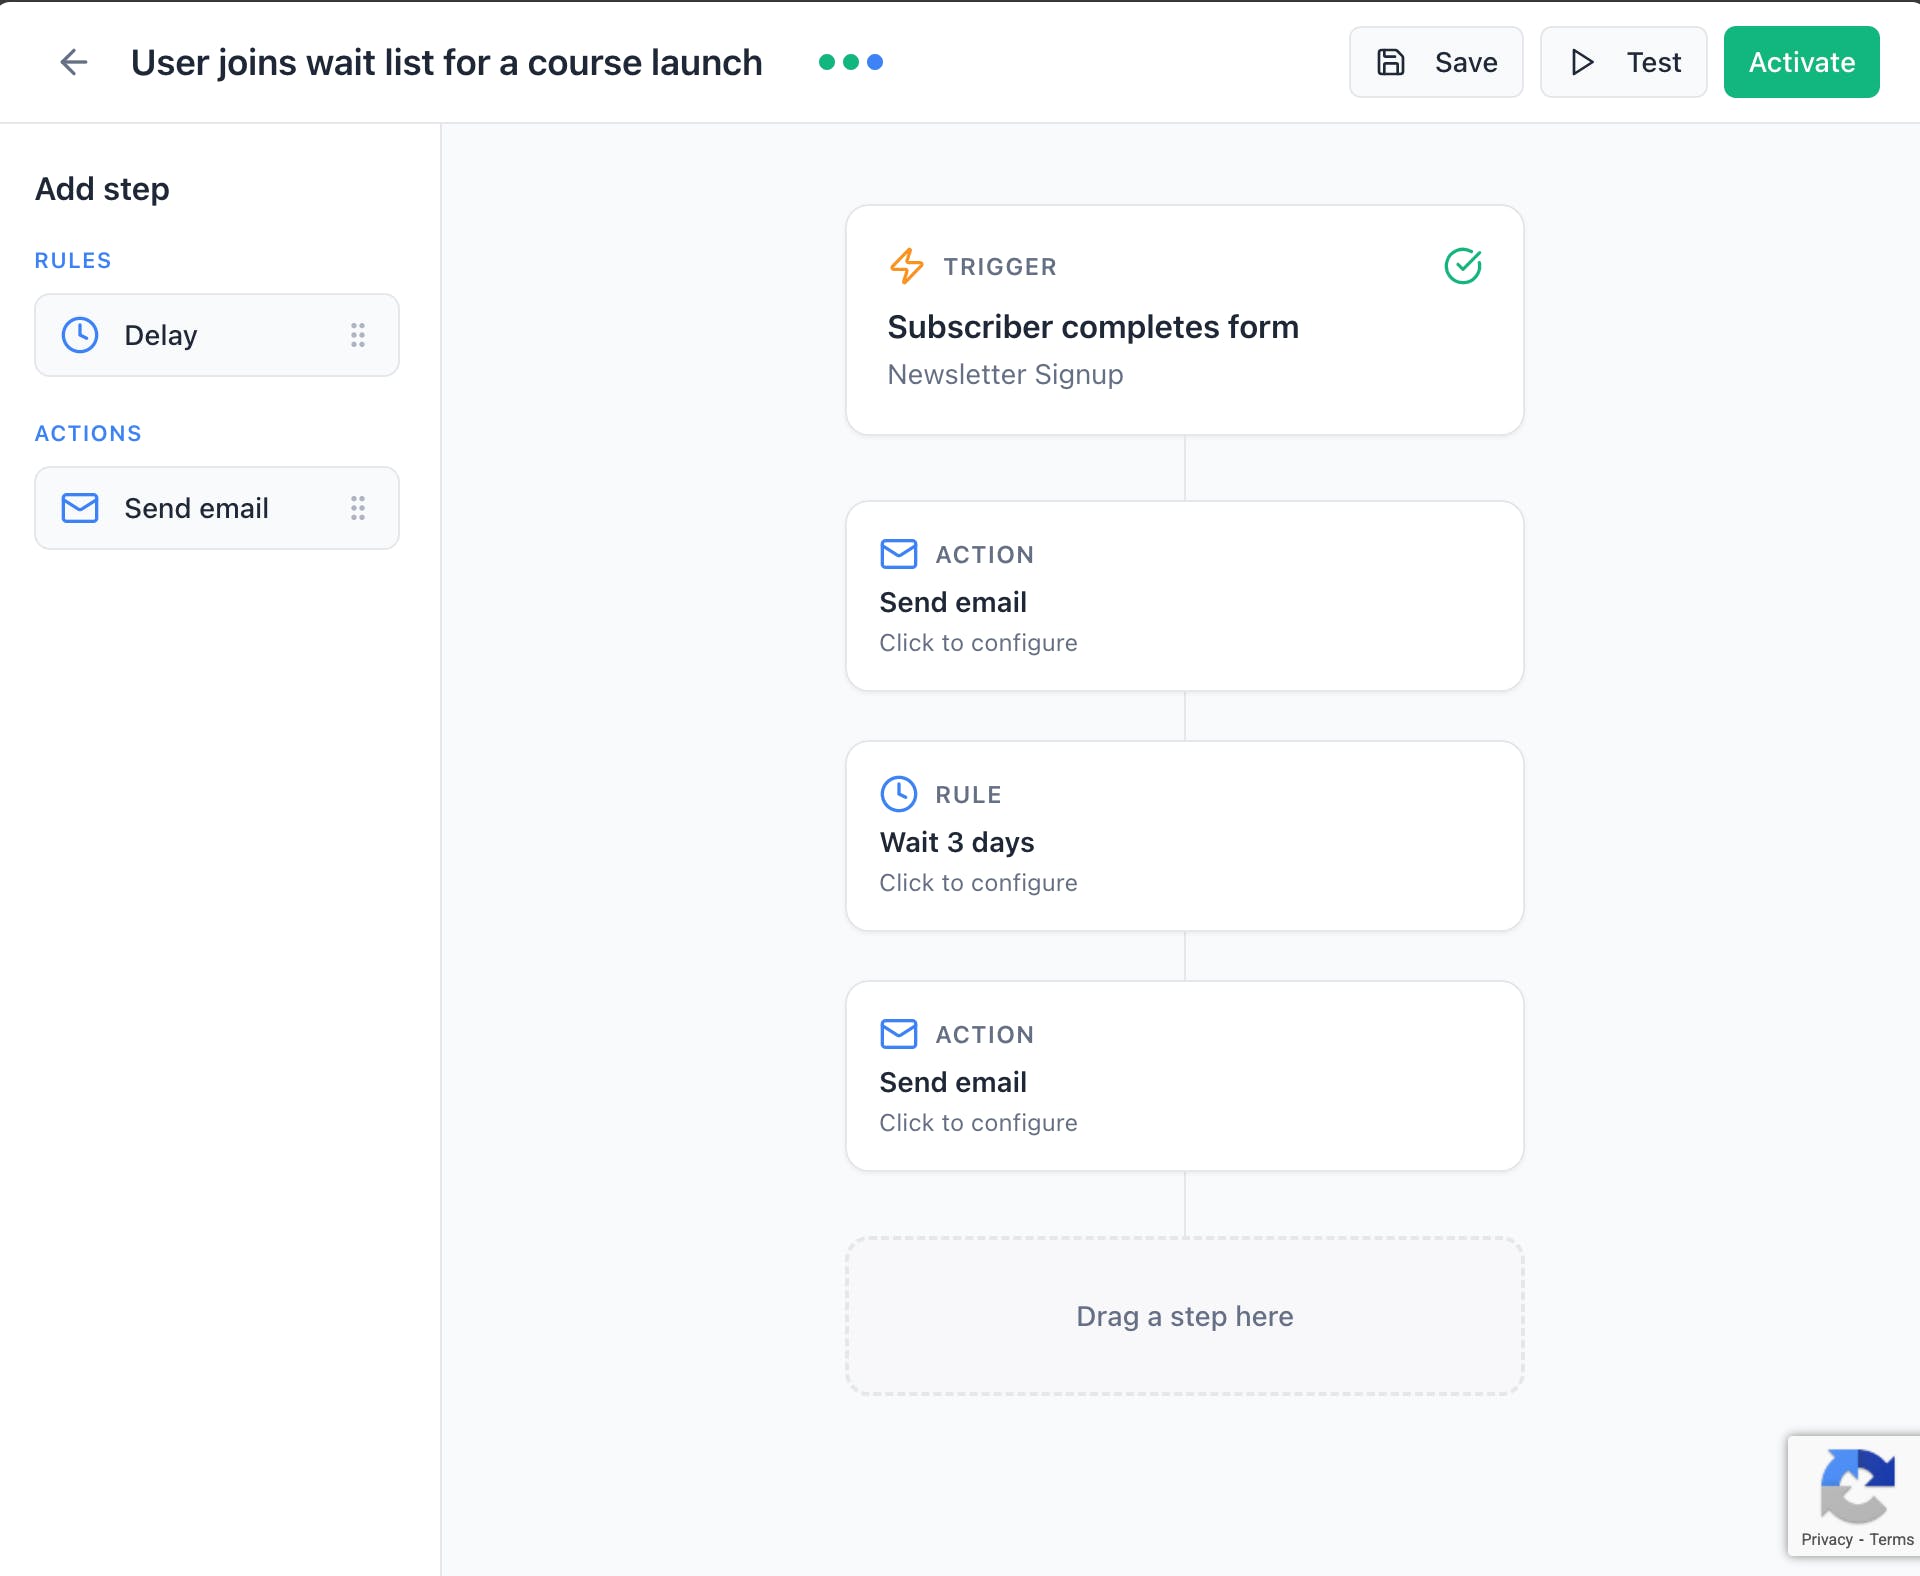The image size is (1920, 1576).
Task: Grab the Delay step drag handle
Action: point(358,335)
